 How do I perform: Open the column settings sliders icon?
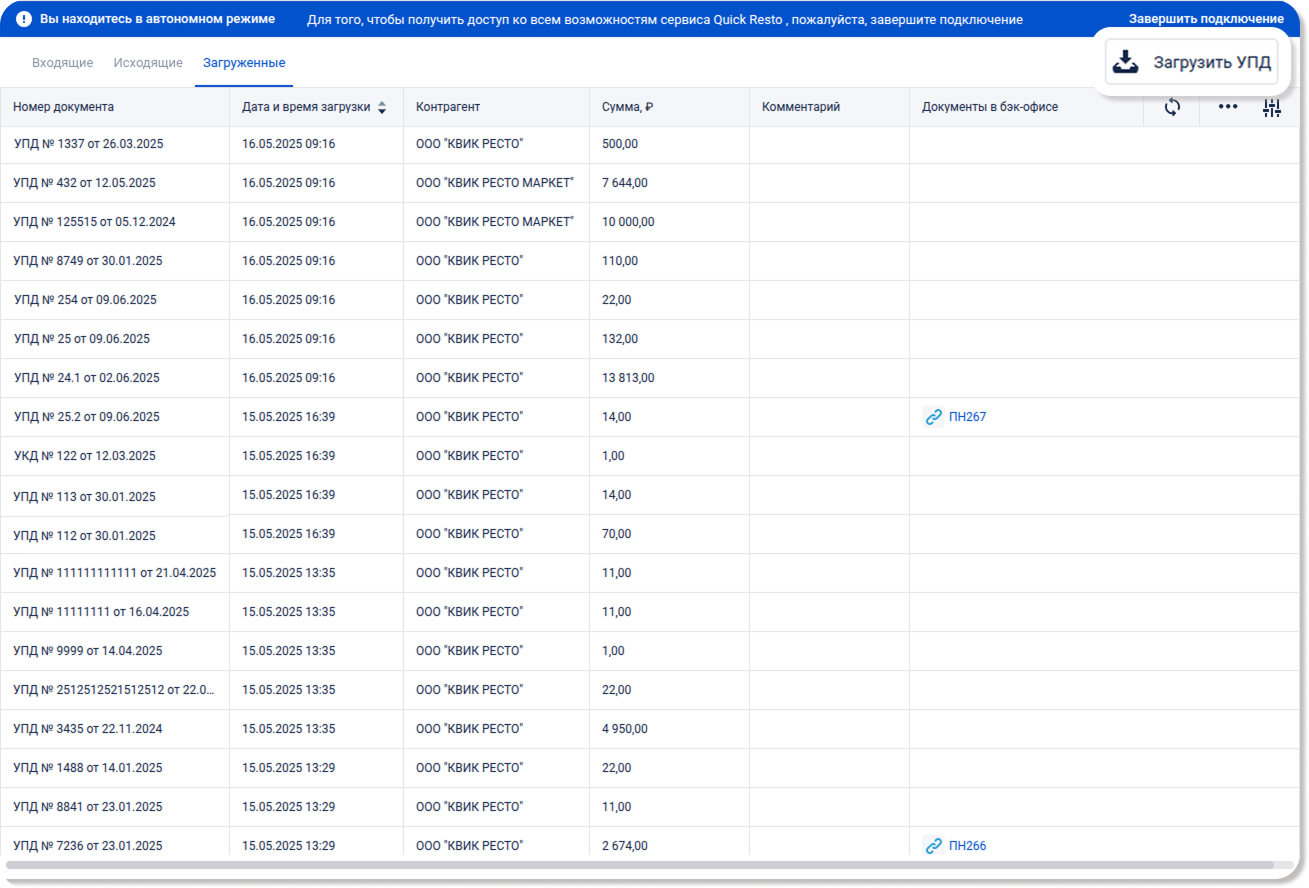(1271, 108)
